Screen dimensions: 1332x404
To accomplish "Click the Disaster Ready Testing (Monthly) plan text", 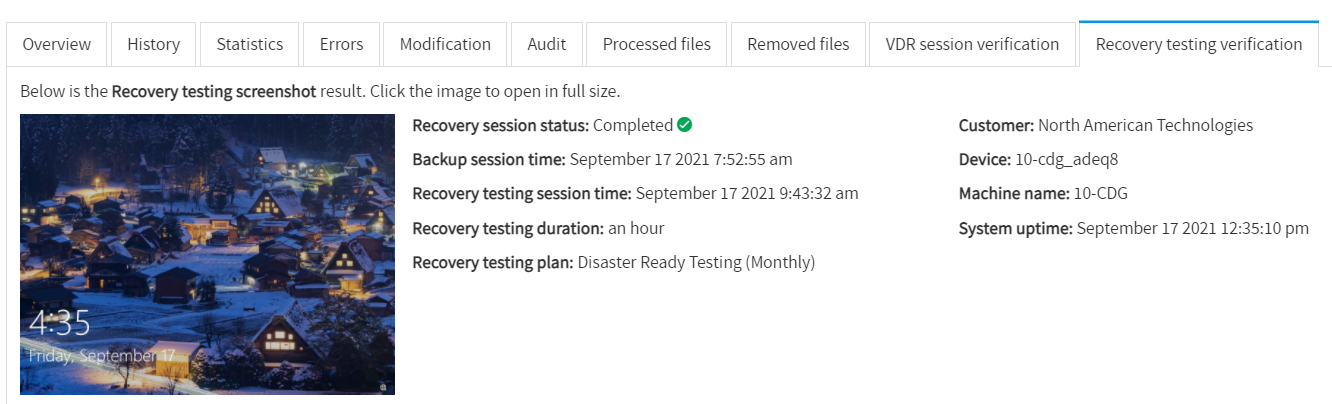I will pyautogui.click(x=697, y=262).
